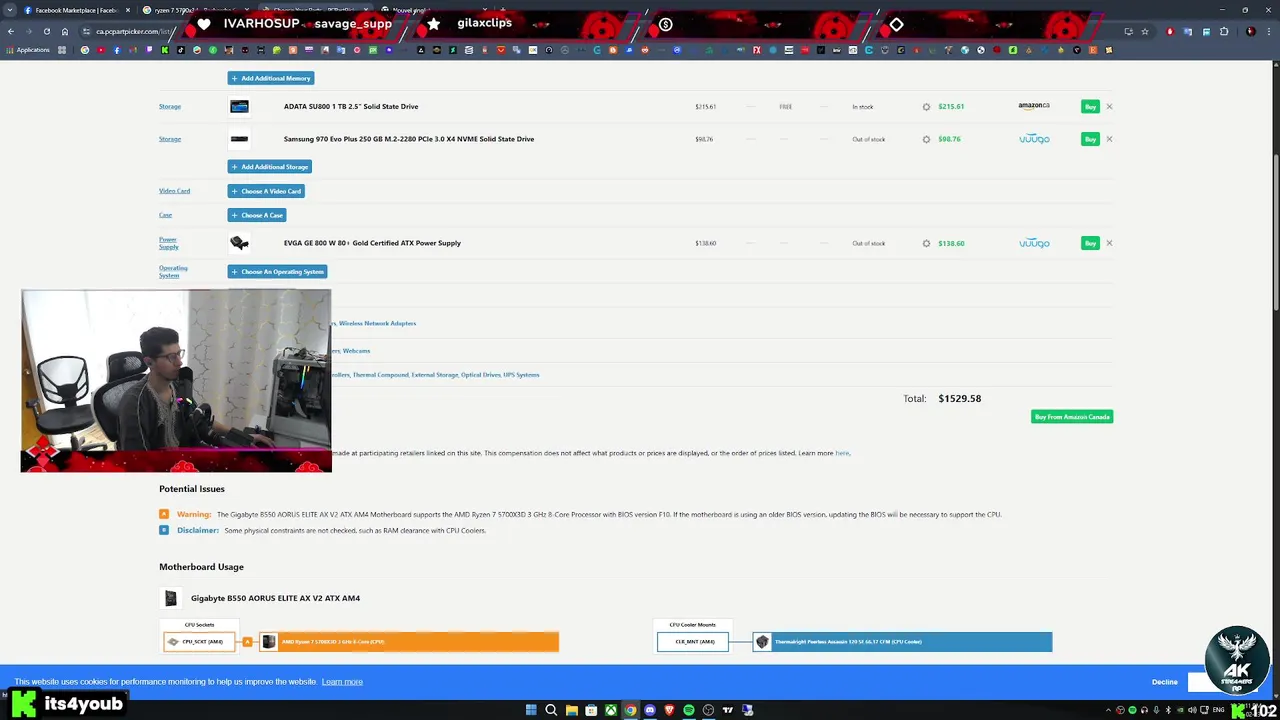
Task: Click the green $215.61 price link
Action: coord(951,106)
